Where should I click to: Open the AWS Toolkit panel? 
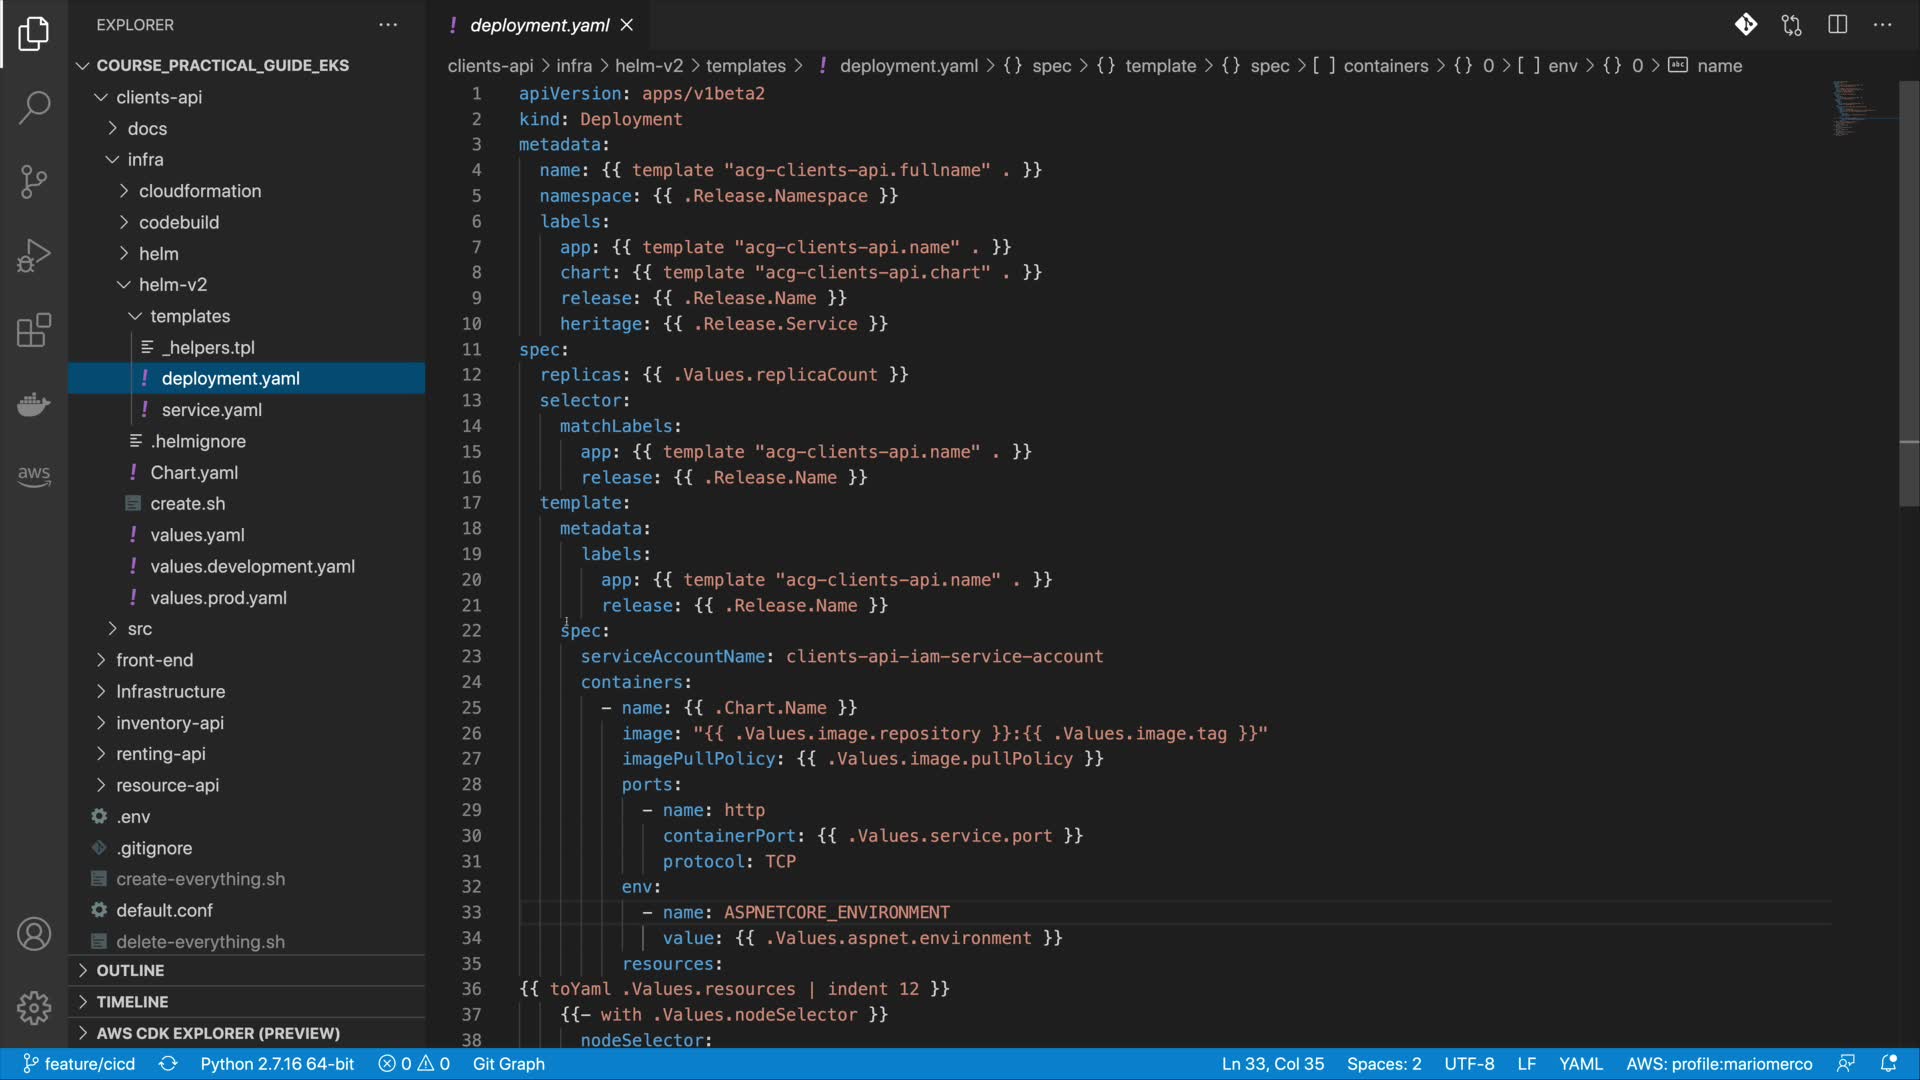pos(34,475)
